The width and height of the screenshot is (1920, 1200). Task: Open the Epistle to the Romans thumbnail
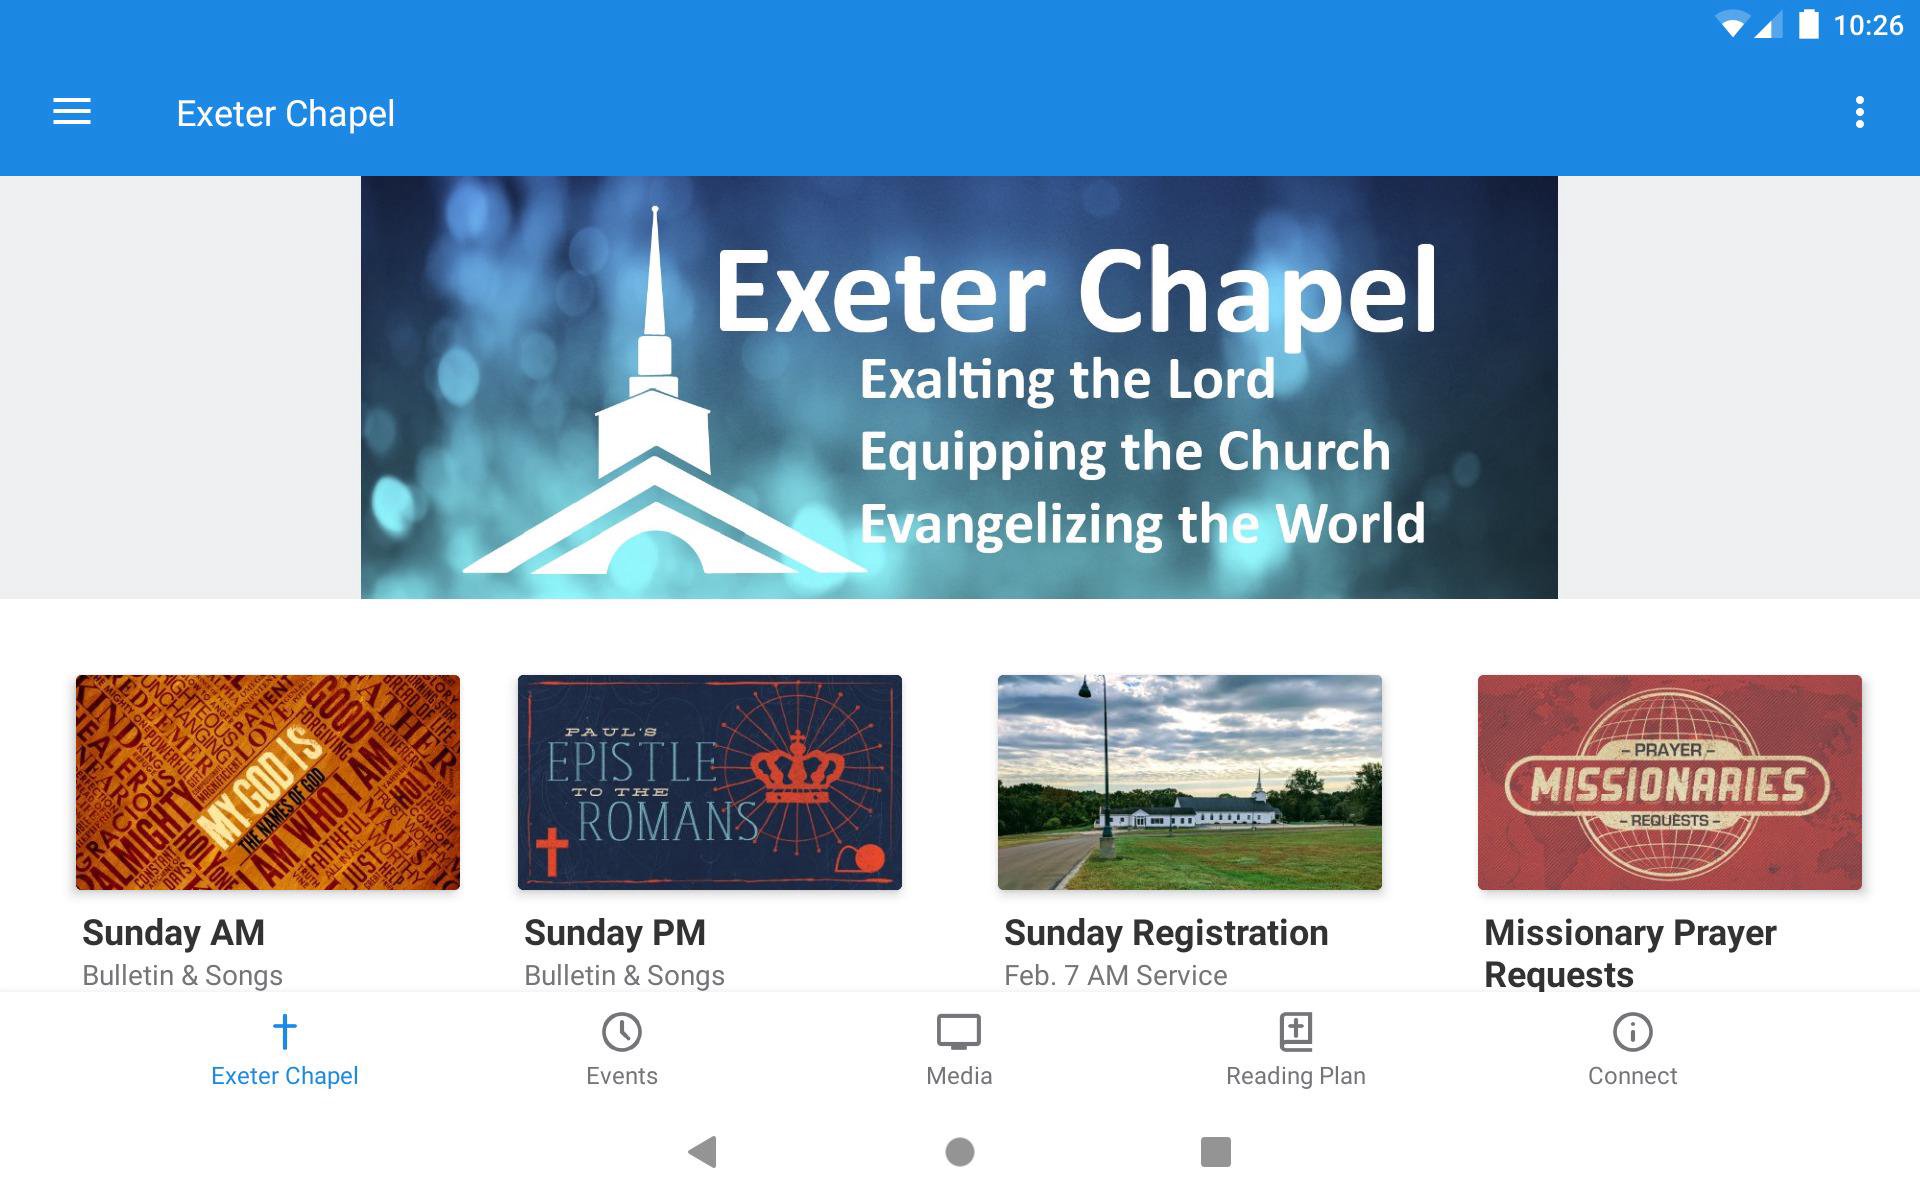click(709, 782)
